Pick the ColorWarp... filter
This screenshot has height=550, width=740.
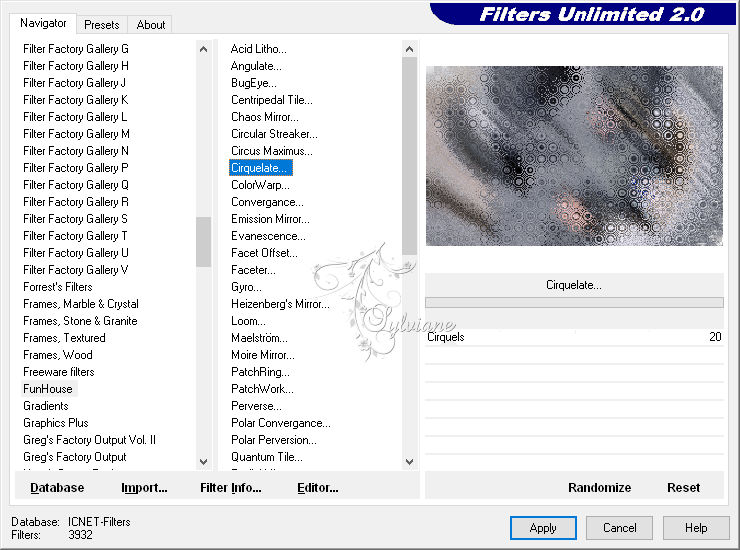(x=261, y=185)
